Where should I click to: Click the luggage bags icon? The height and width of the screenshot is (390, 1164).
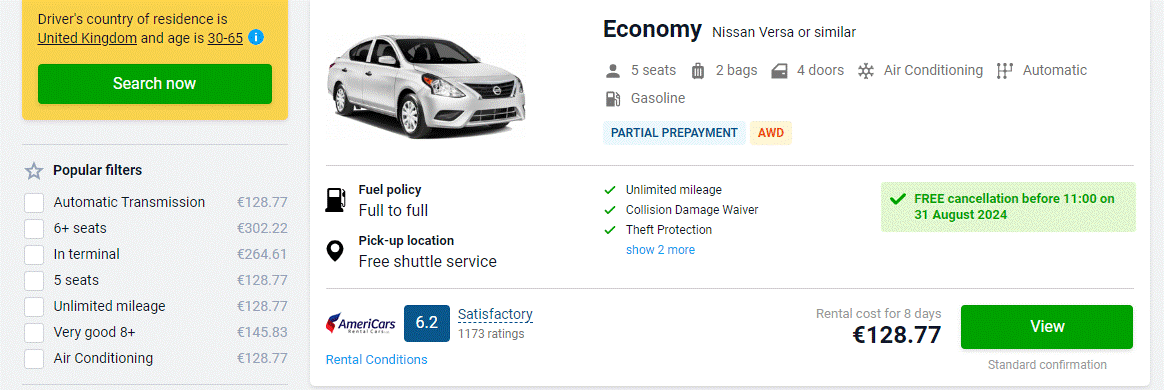click(698, 71)
